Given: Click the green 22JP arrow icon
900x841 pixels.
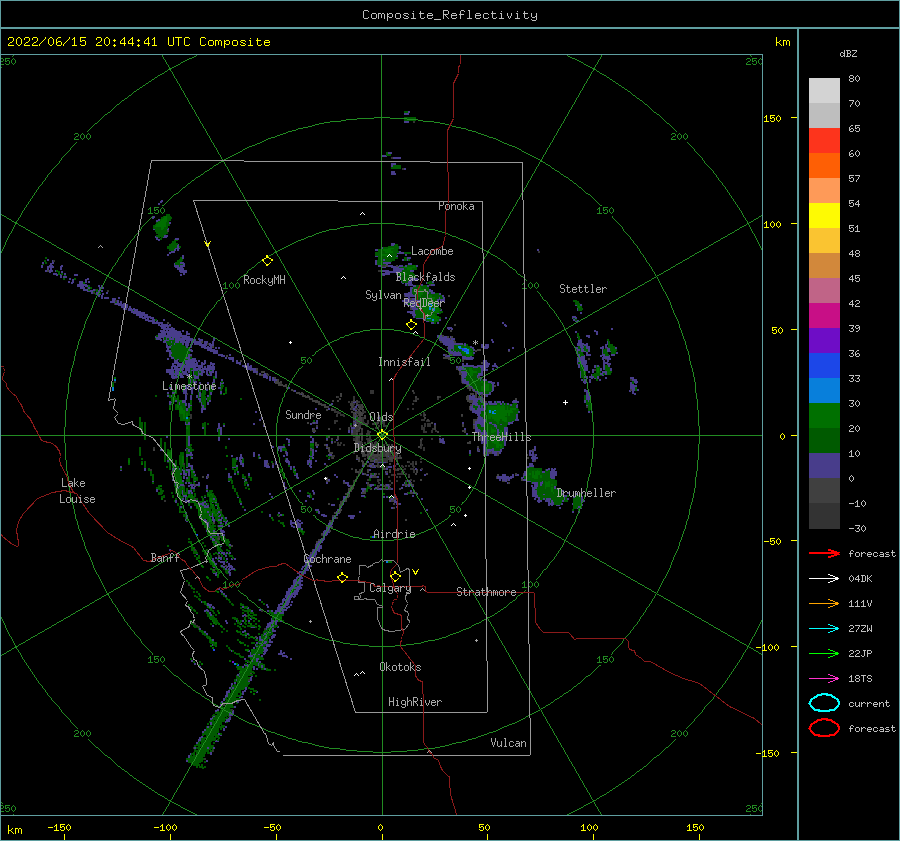Looking at the screenshot, I should [x=824, y=653].
